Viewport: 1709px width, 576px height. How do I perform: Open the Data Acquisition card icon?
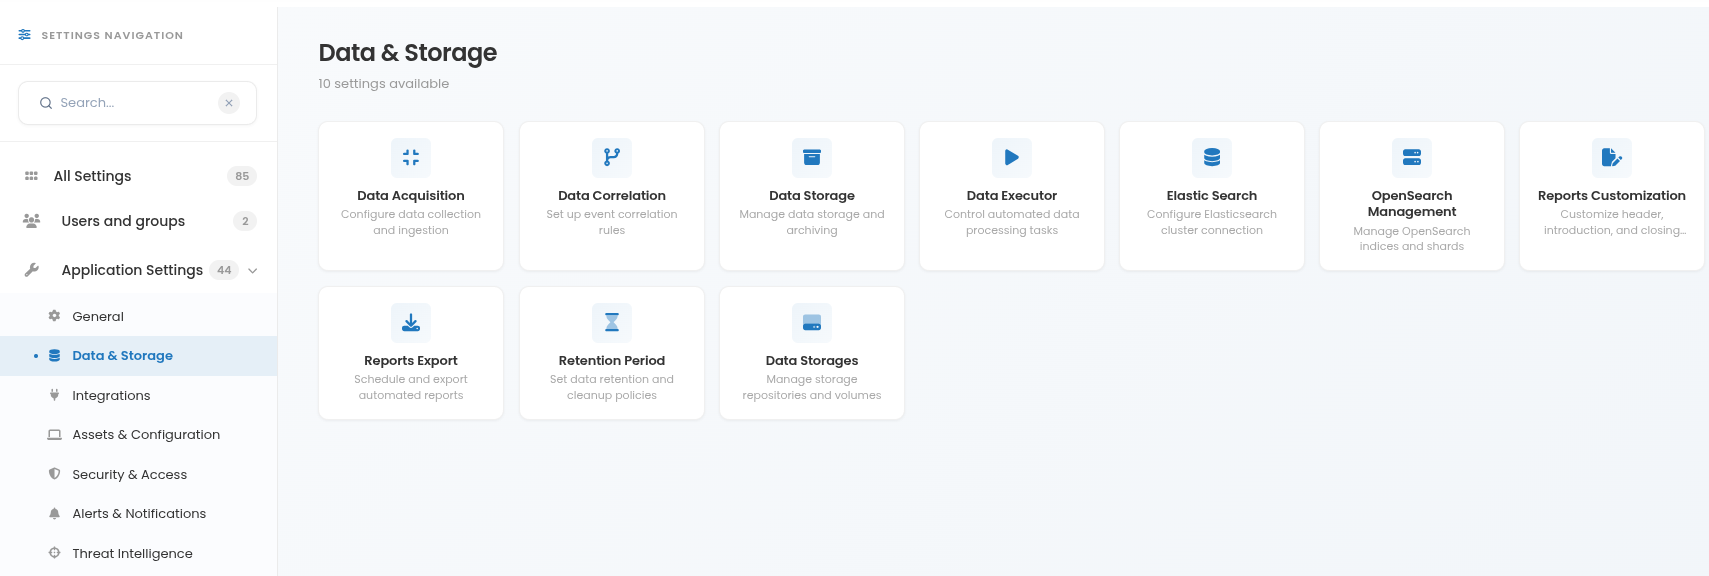(411, 157)
